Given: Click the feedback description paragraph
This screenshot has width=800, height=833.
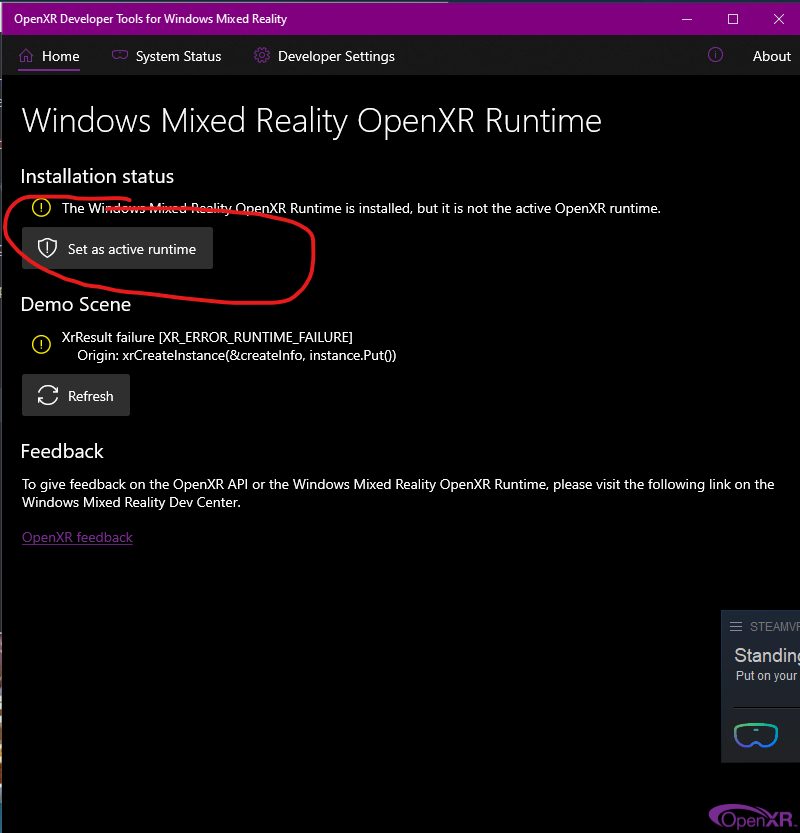Looking at the screenshot, I should point(398,494).
